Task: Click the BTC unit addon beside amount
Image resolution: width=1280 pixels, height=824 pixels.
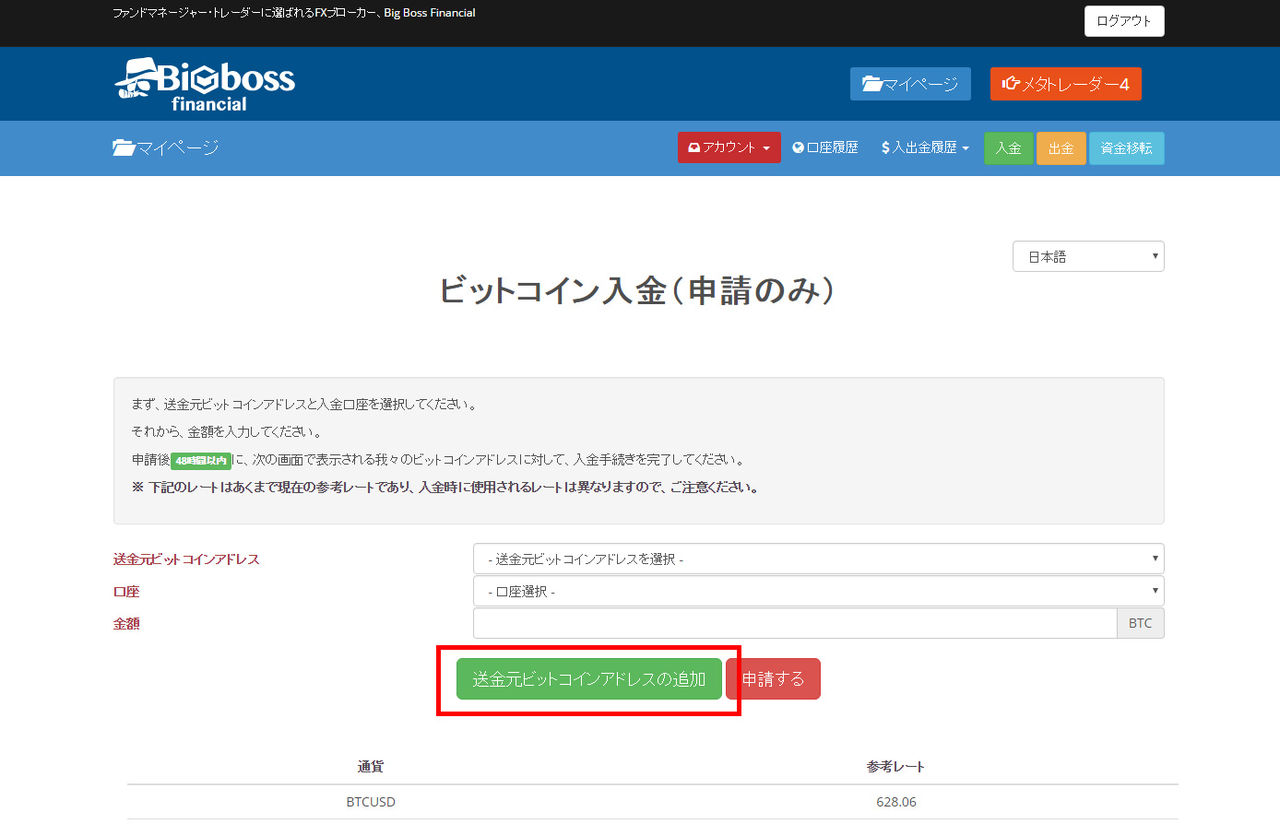Action: pos(1140,623)
